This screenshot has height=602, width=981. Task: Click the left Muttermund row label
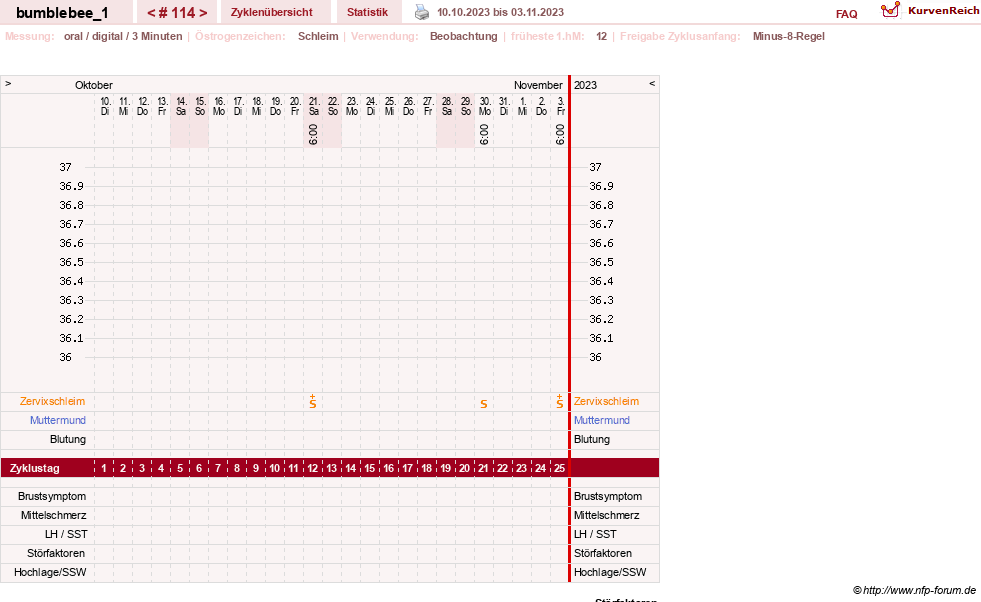click(58, 420)
